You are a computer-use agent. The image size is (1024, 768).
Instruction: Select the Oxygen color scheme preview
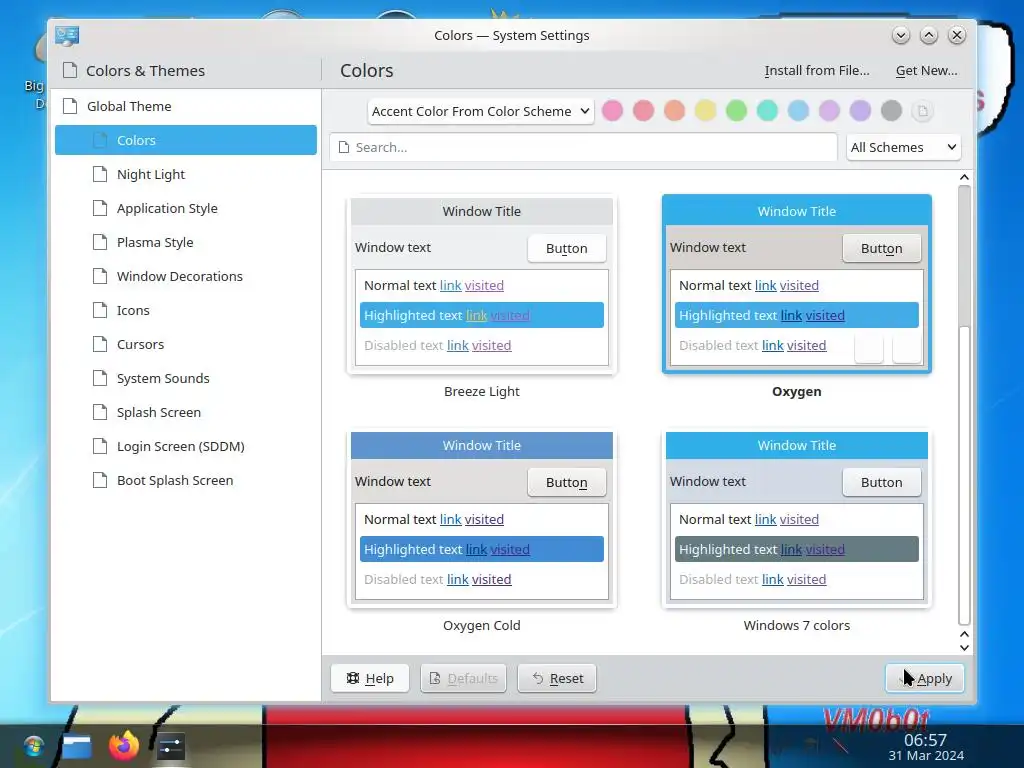coord(797,285)
